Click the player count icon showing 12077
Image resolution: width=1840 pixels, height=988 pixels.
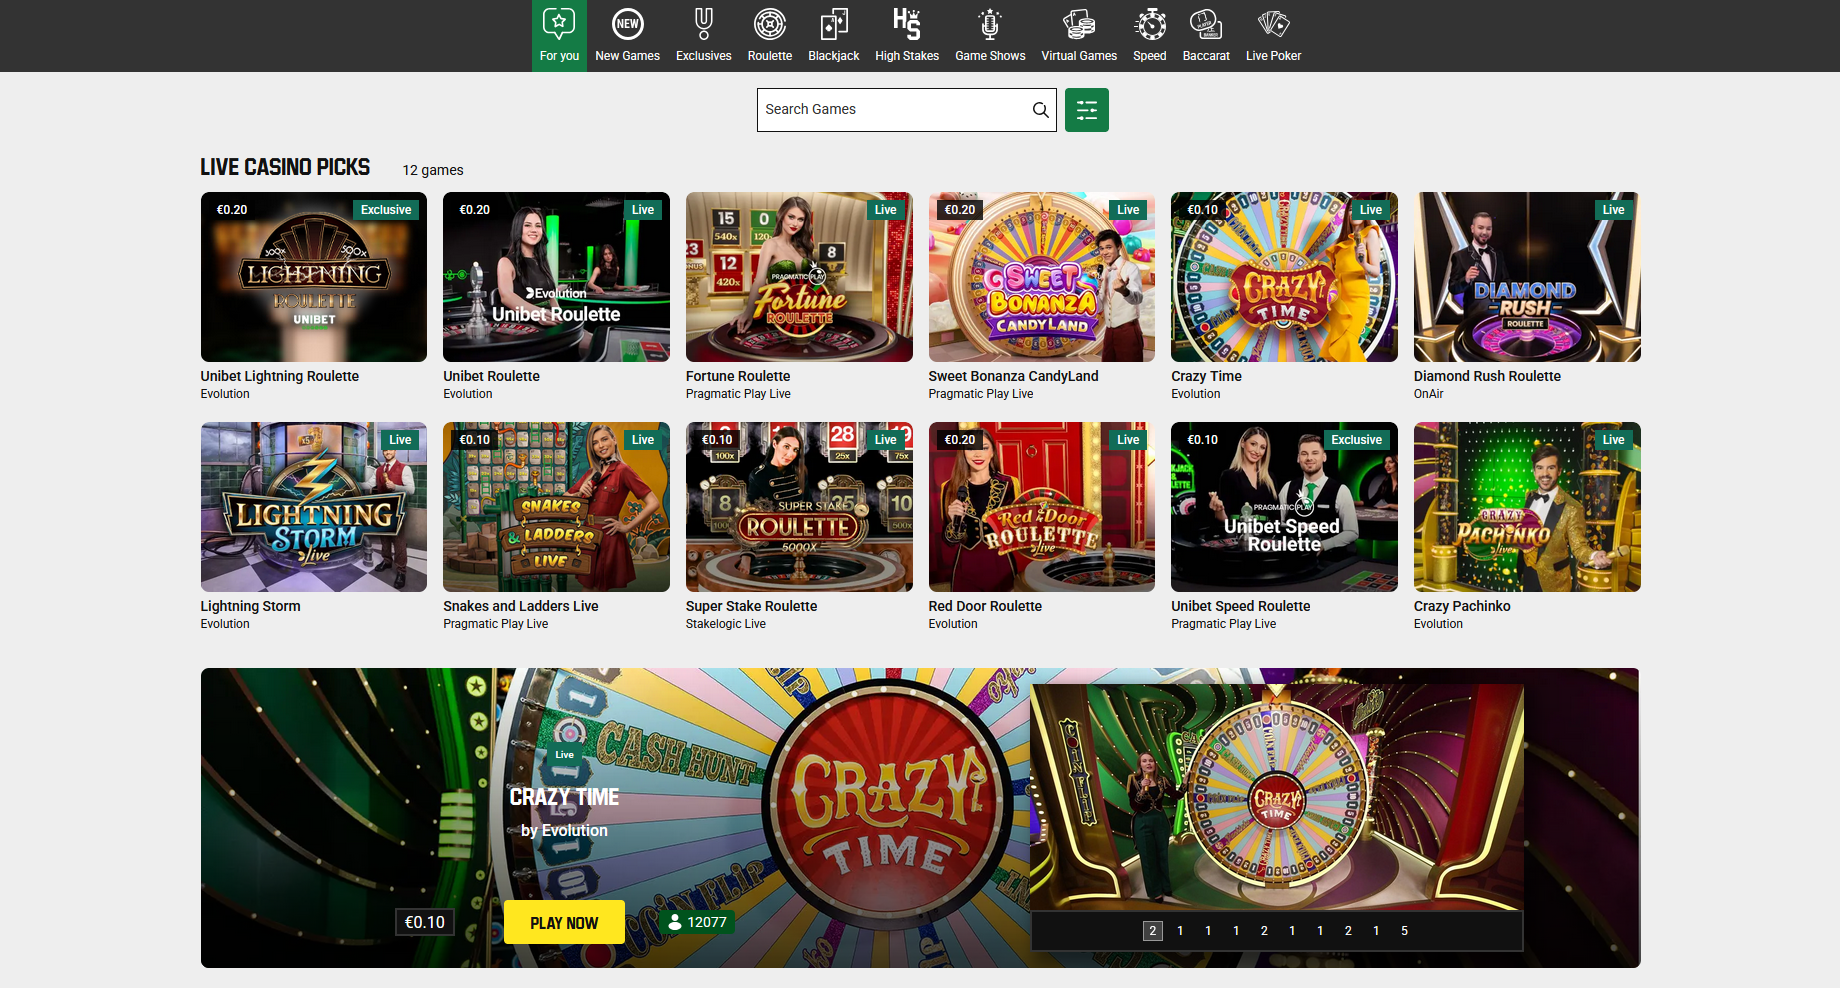(675, 922)
